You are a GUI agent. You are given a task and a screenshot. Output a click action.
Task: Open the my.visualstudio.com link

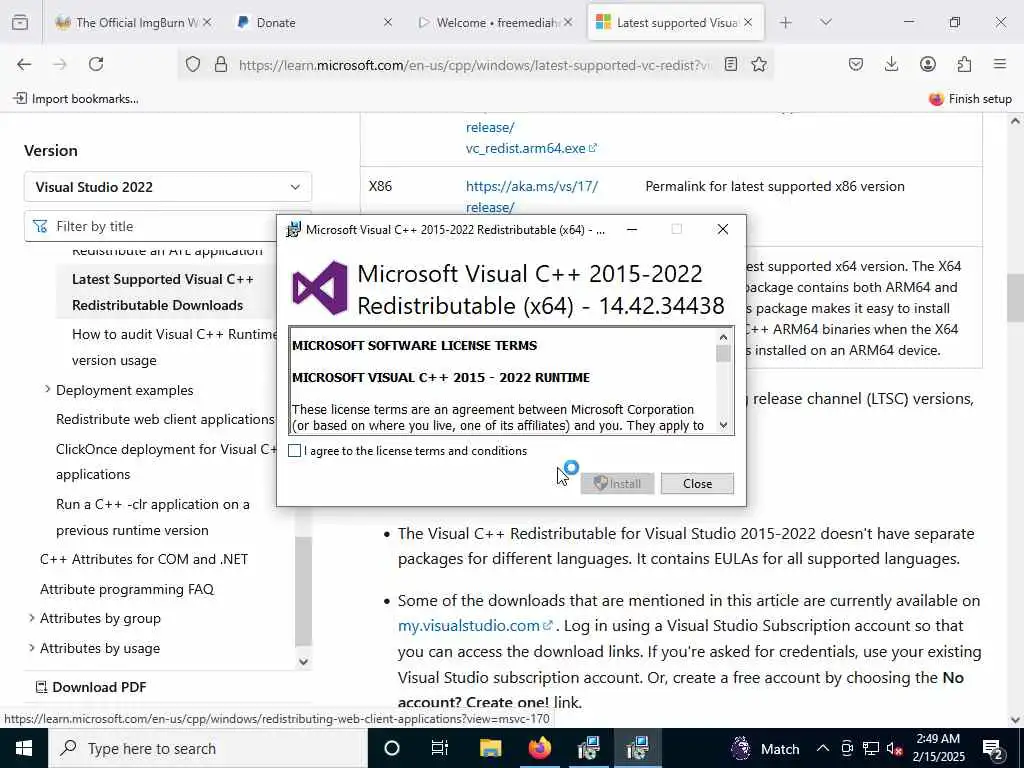(475, 626)
